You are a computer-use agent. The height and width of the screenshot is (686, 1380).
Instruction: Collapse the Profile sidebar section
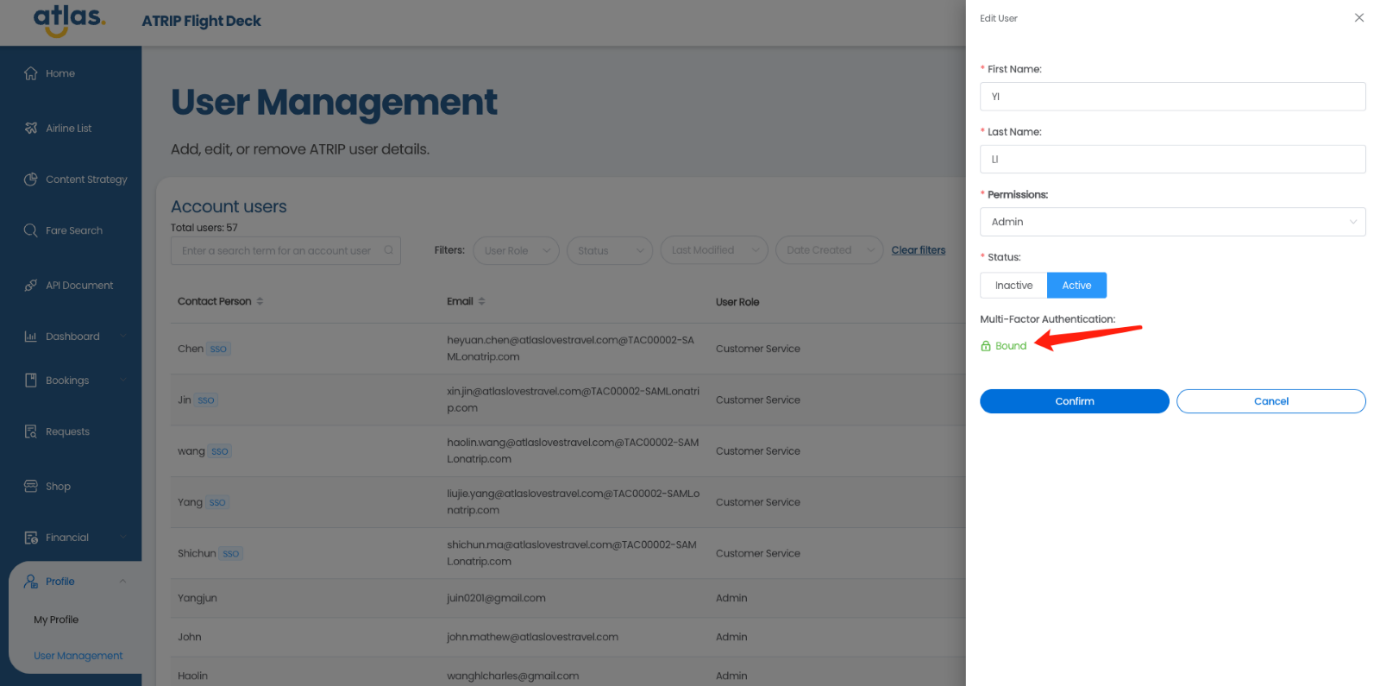click(122, 582)
